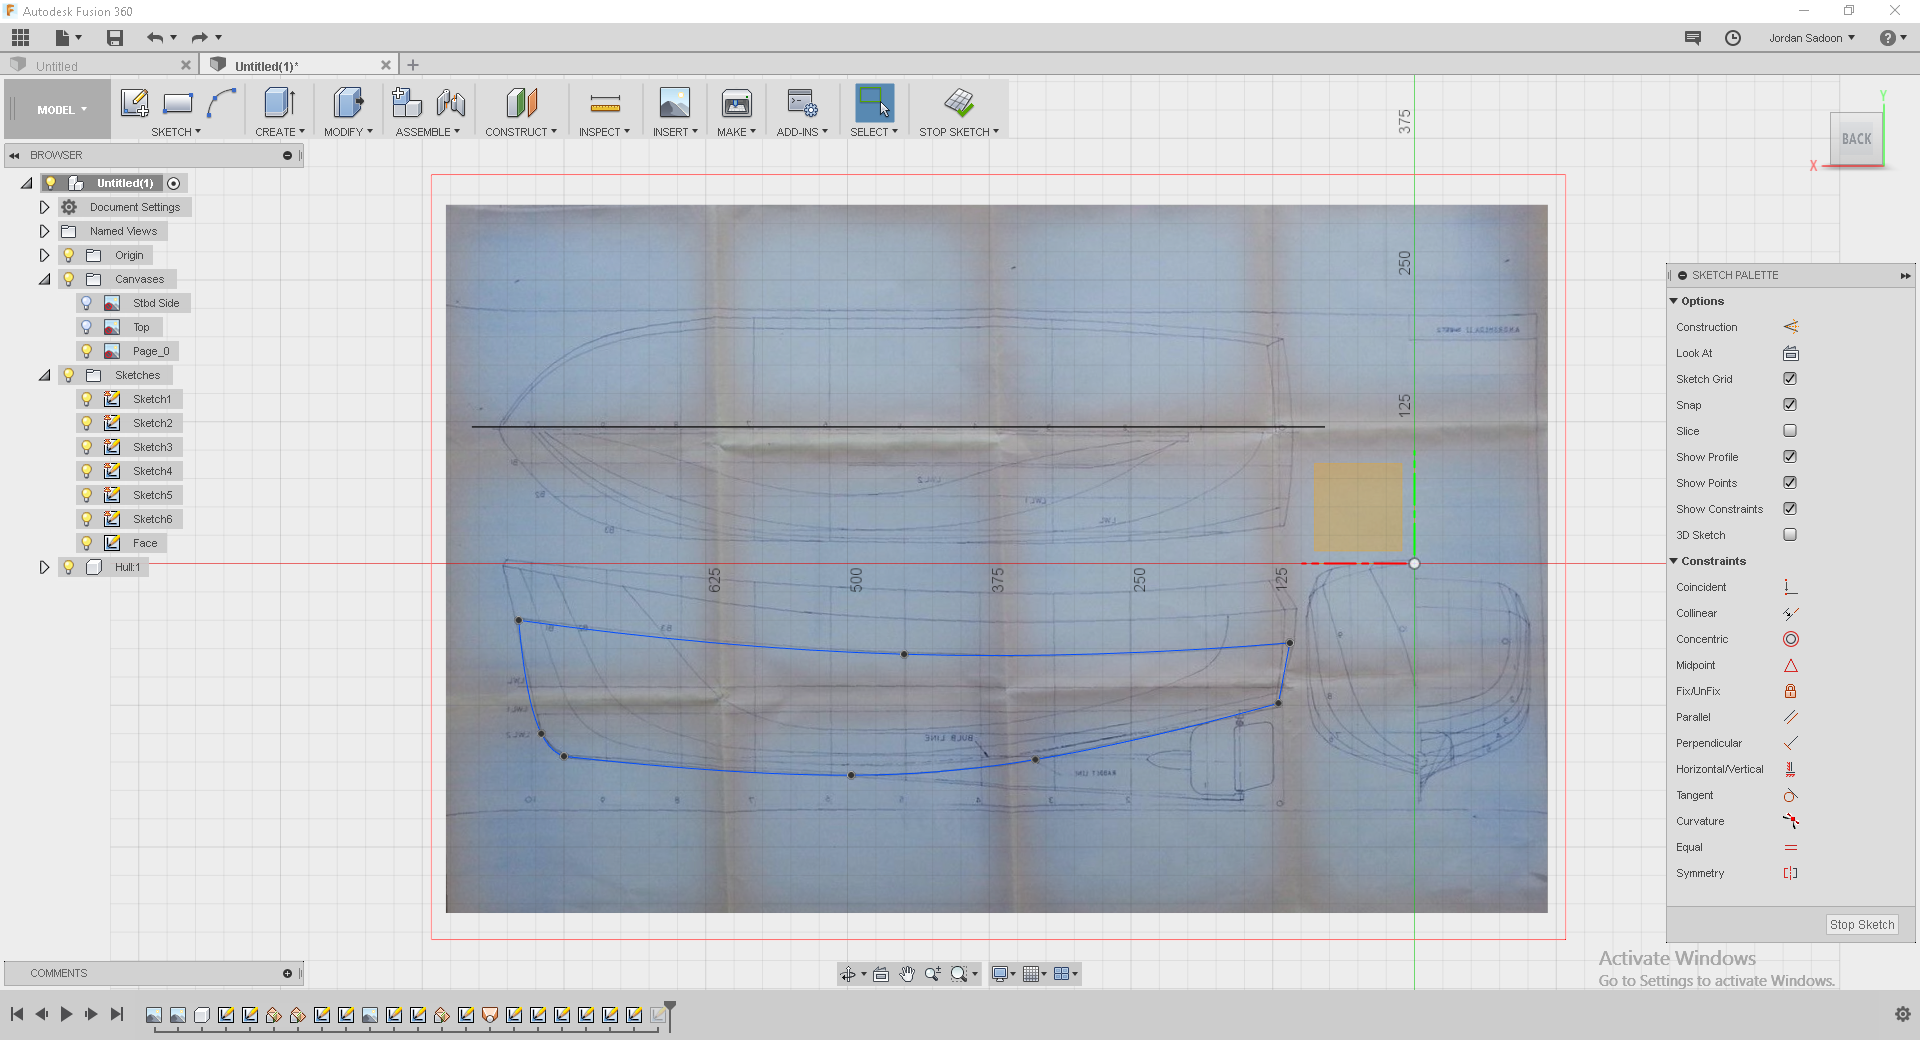Collapse the Canvases folder in browser
Screen dimensions: 1920x1040
pyautogui.click(x=44, y=279)
